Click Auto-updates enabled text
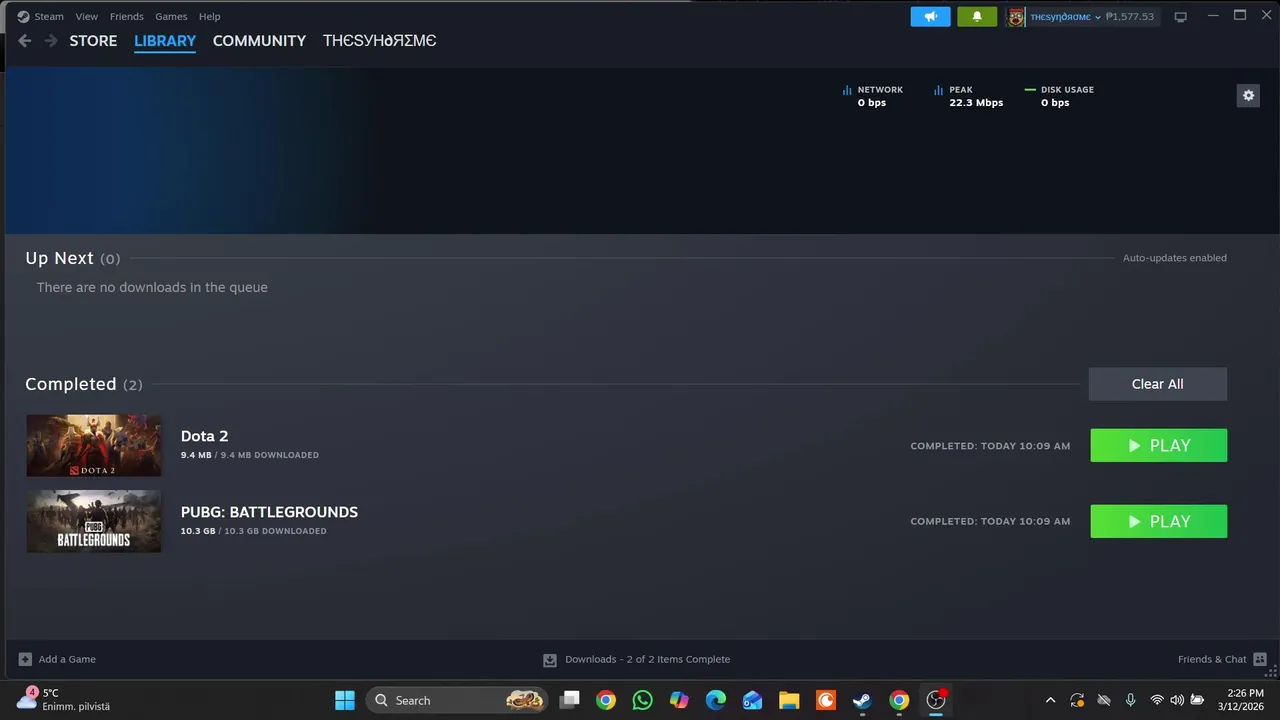Image resolution: width=1280 pixels, height=720 pixels. [x=1174, y=258]
